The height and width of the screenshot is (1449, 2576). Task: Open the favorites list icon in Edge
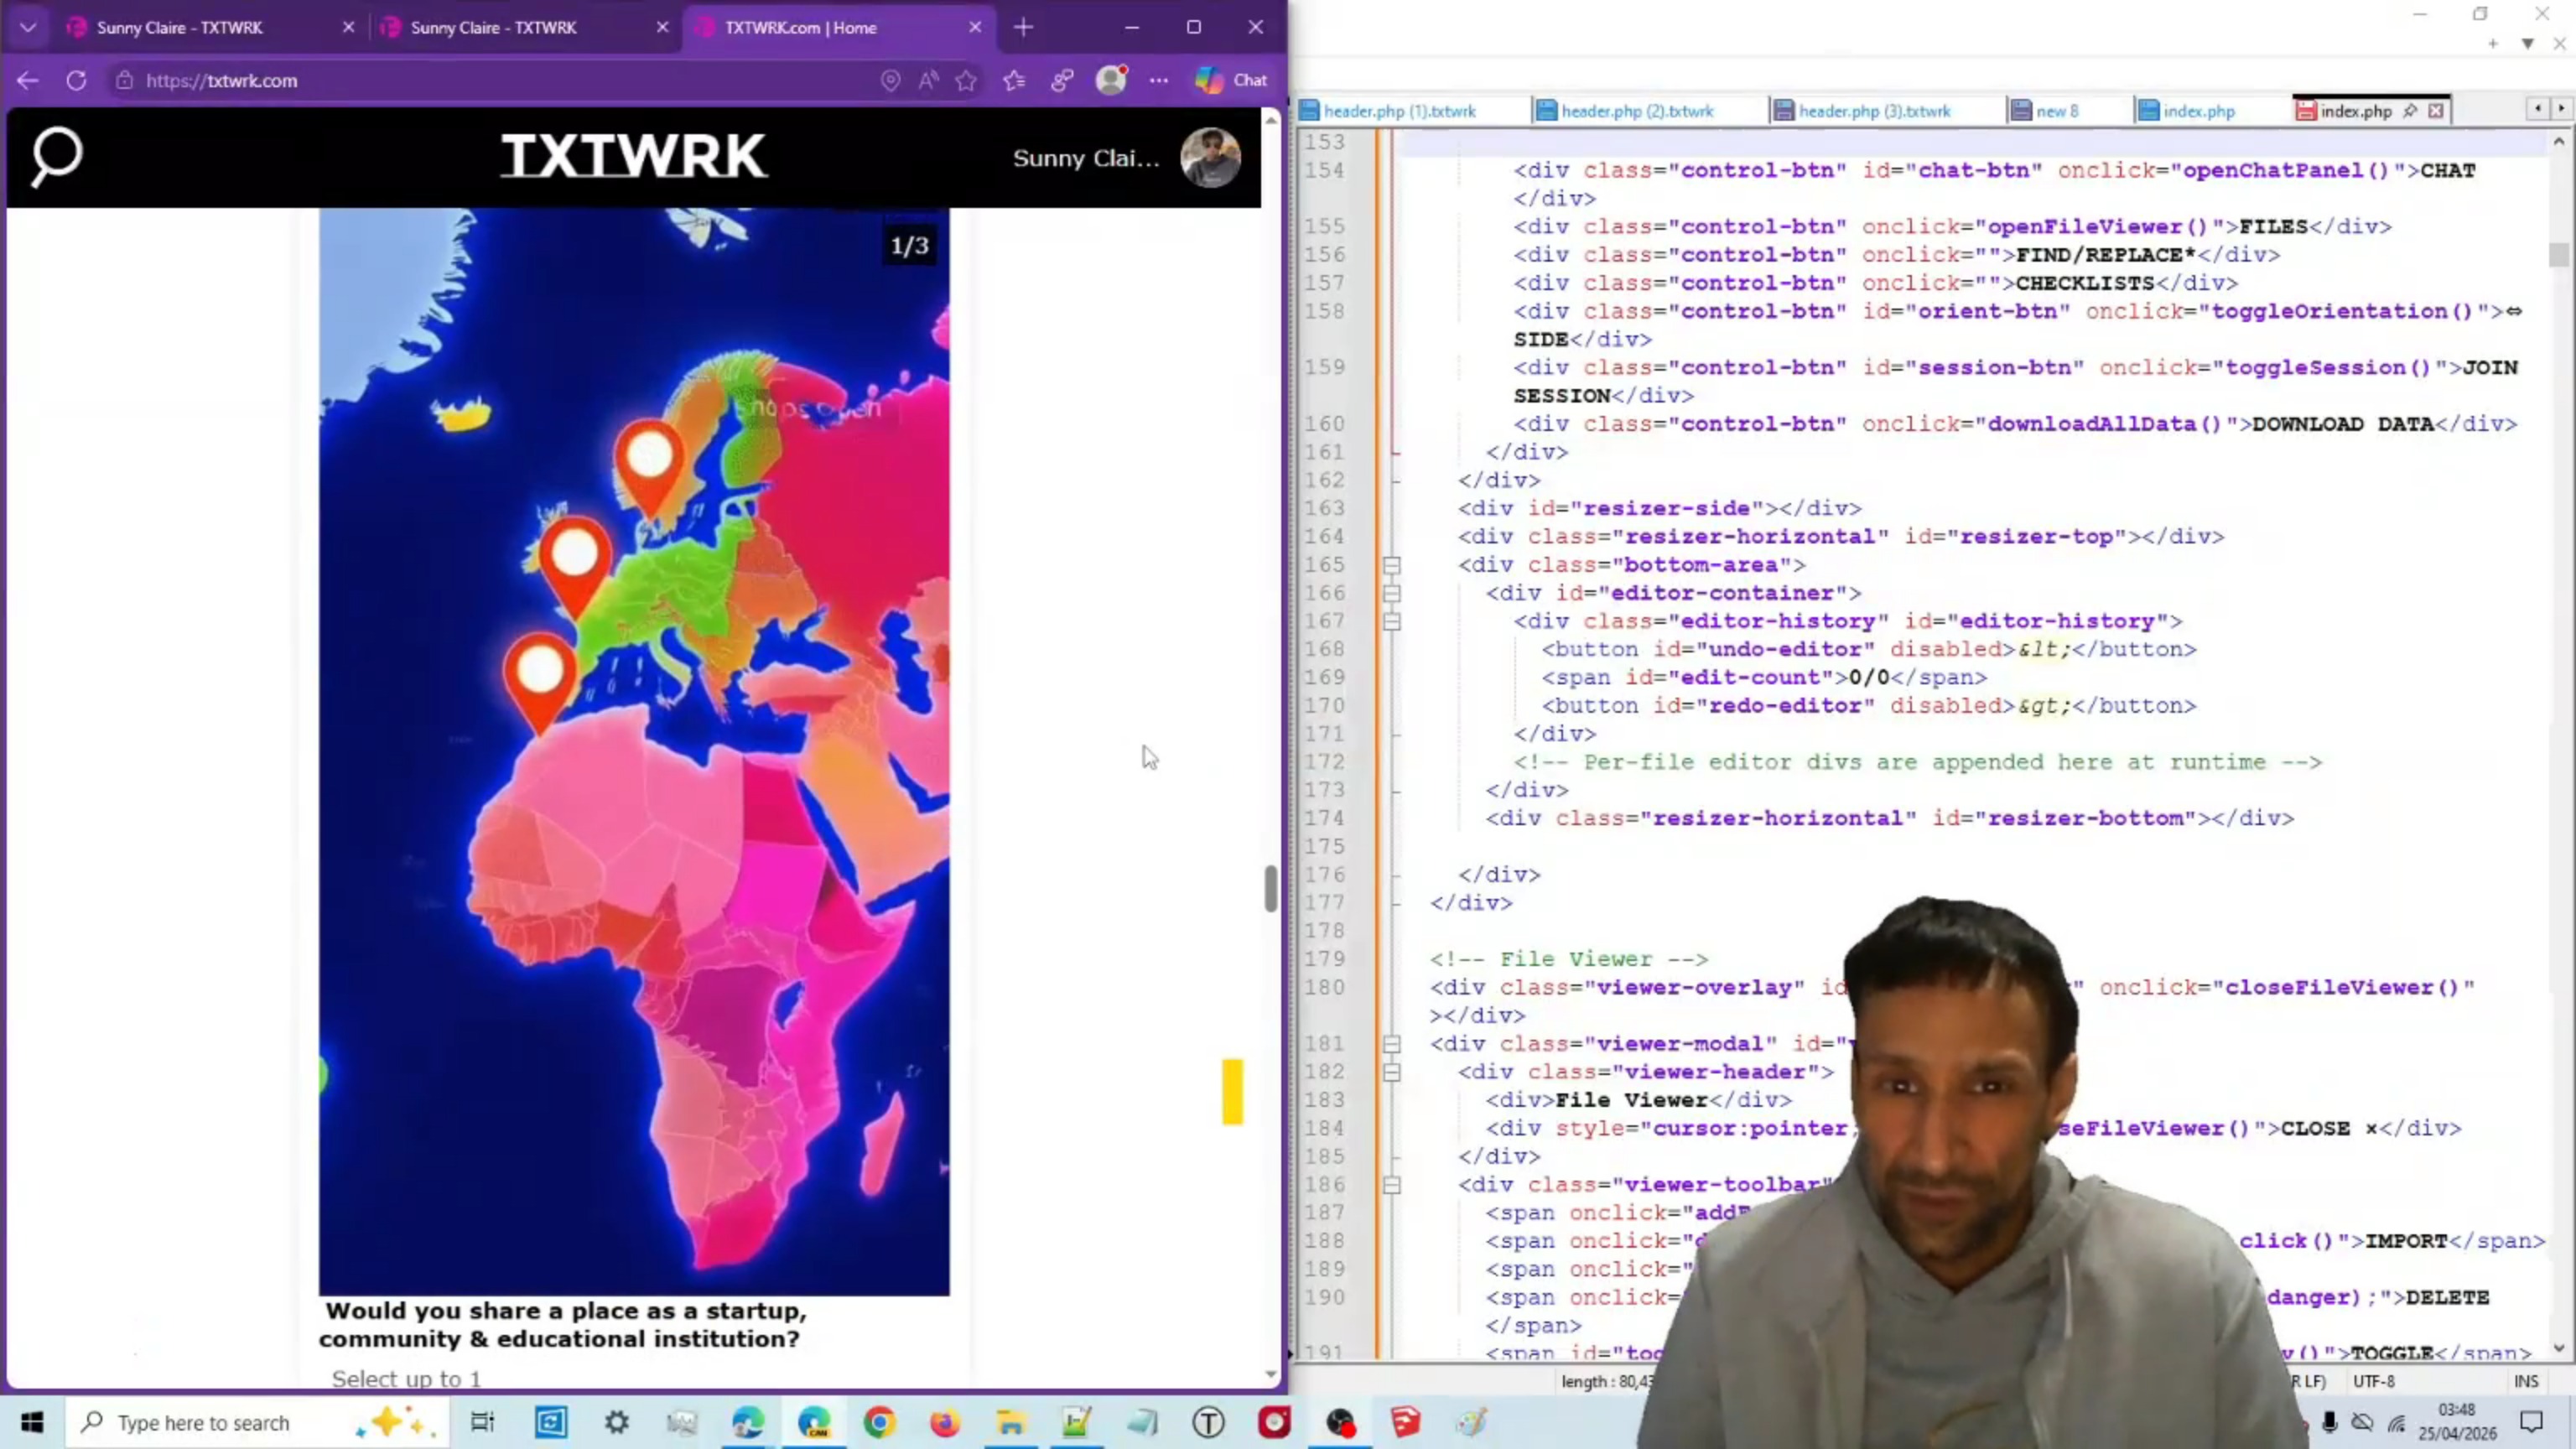[1014, 80]
